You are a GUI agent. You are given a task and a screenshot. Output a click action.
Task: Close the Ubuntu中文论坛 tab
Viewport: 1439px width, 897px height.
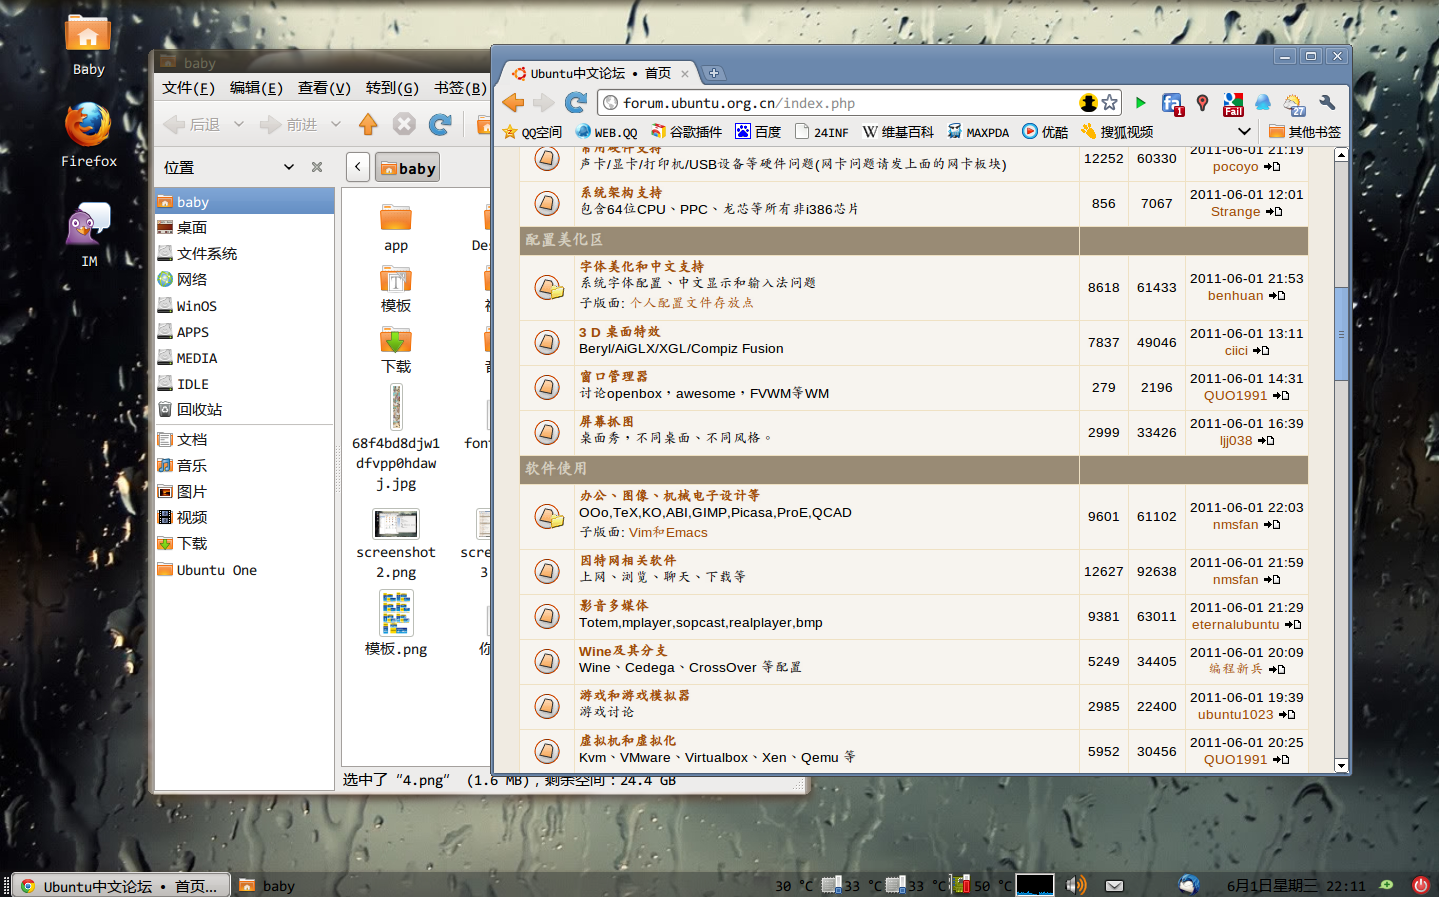[685, 73]
